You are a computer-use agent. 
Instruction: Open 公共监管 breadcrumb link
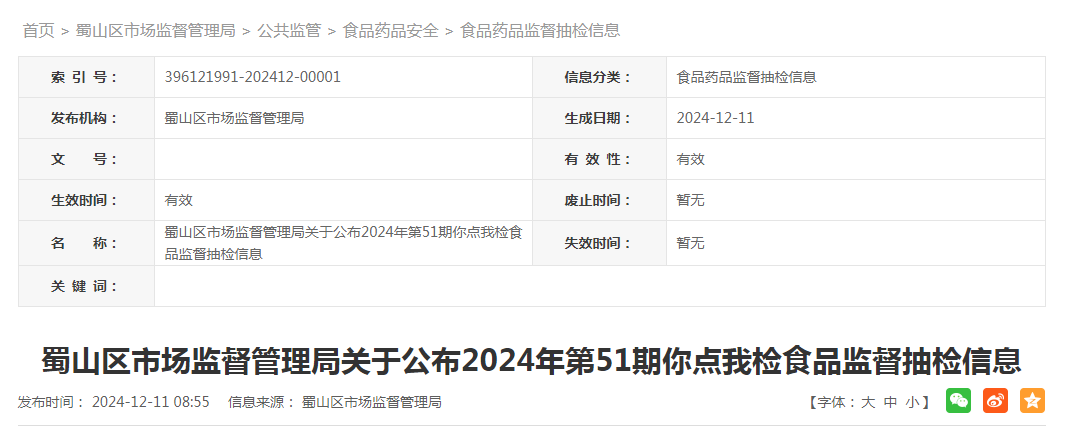coord(289,31)
